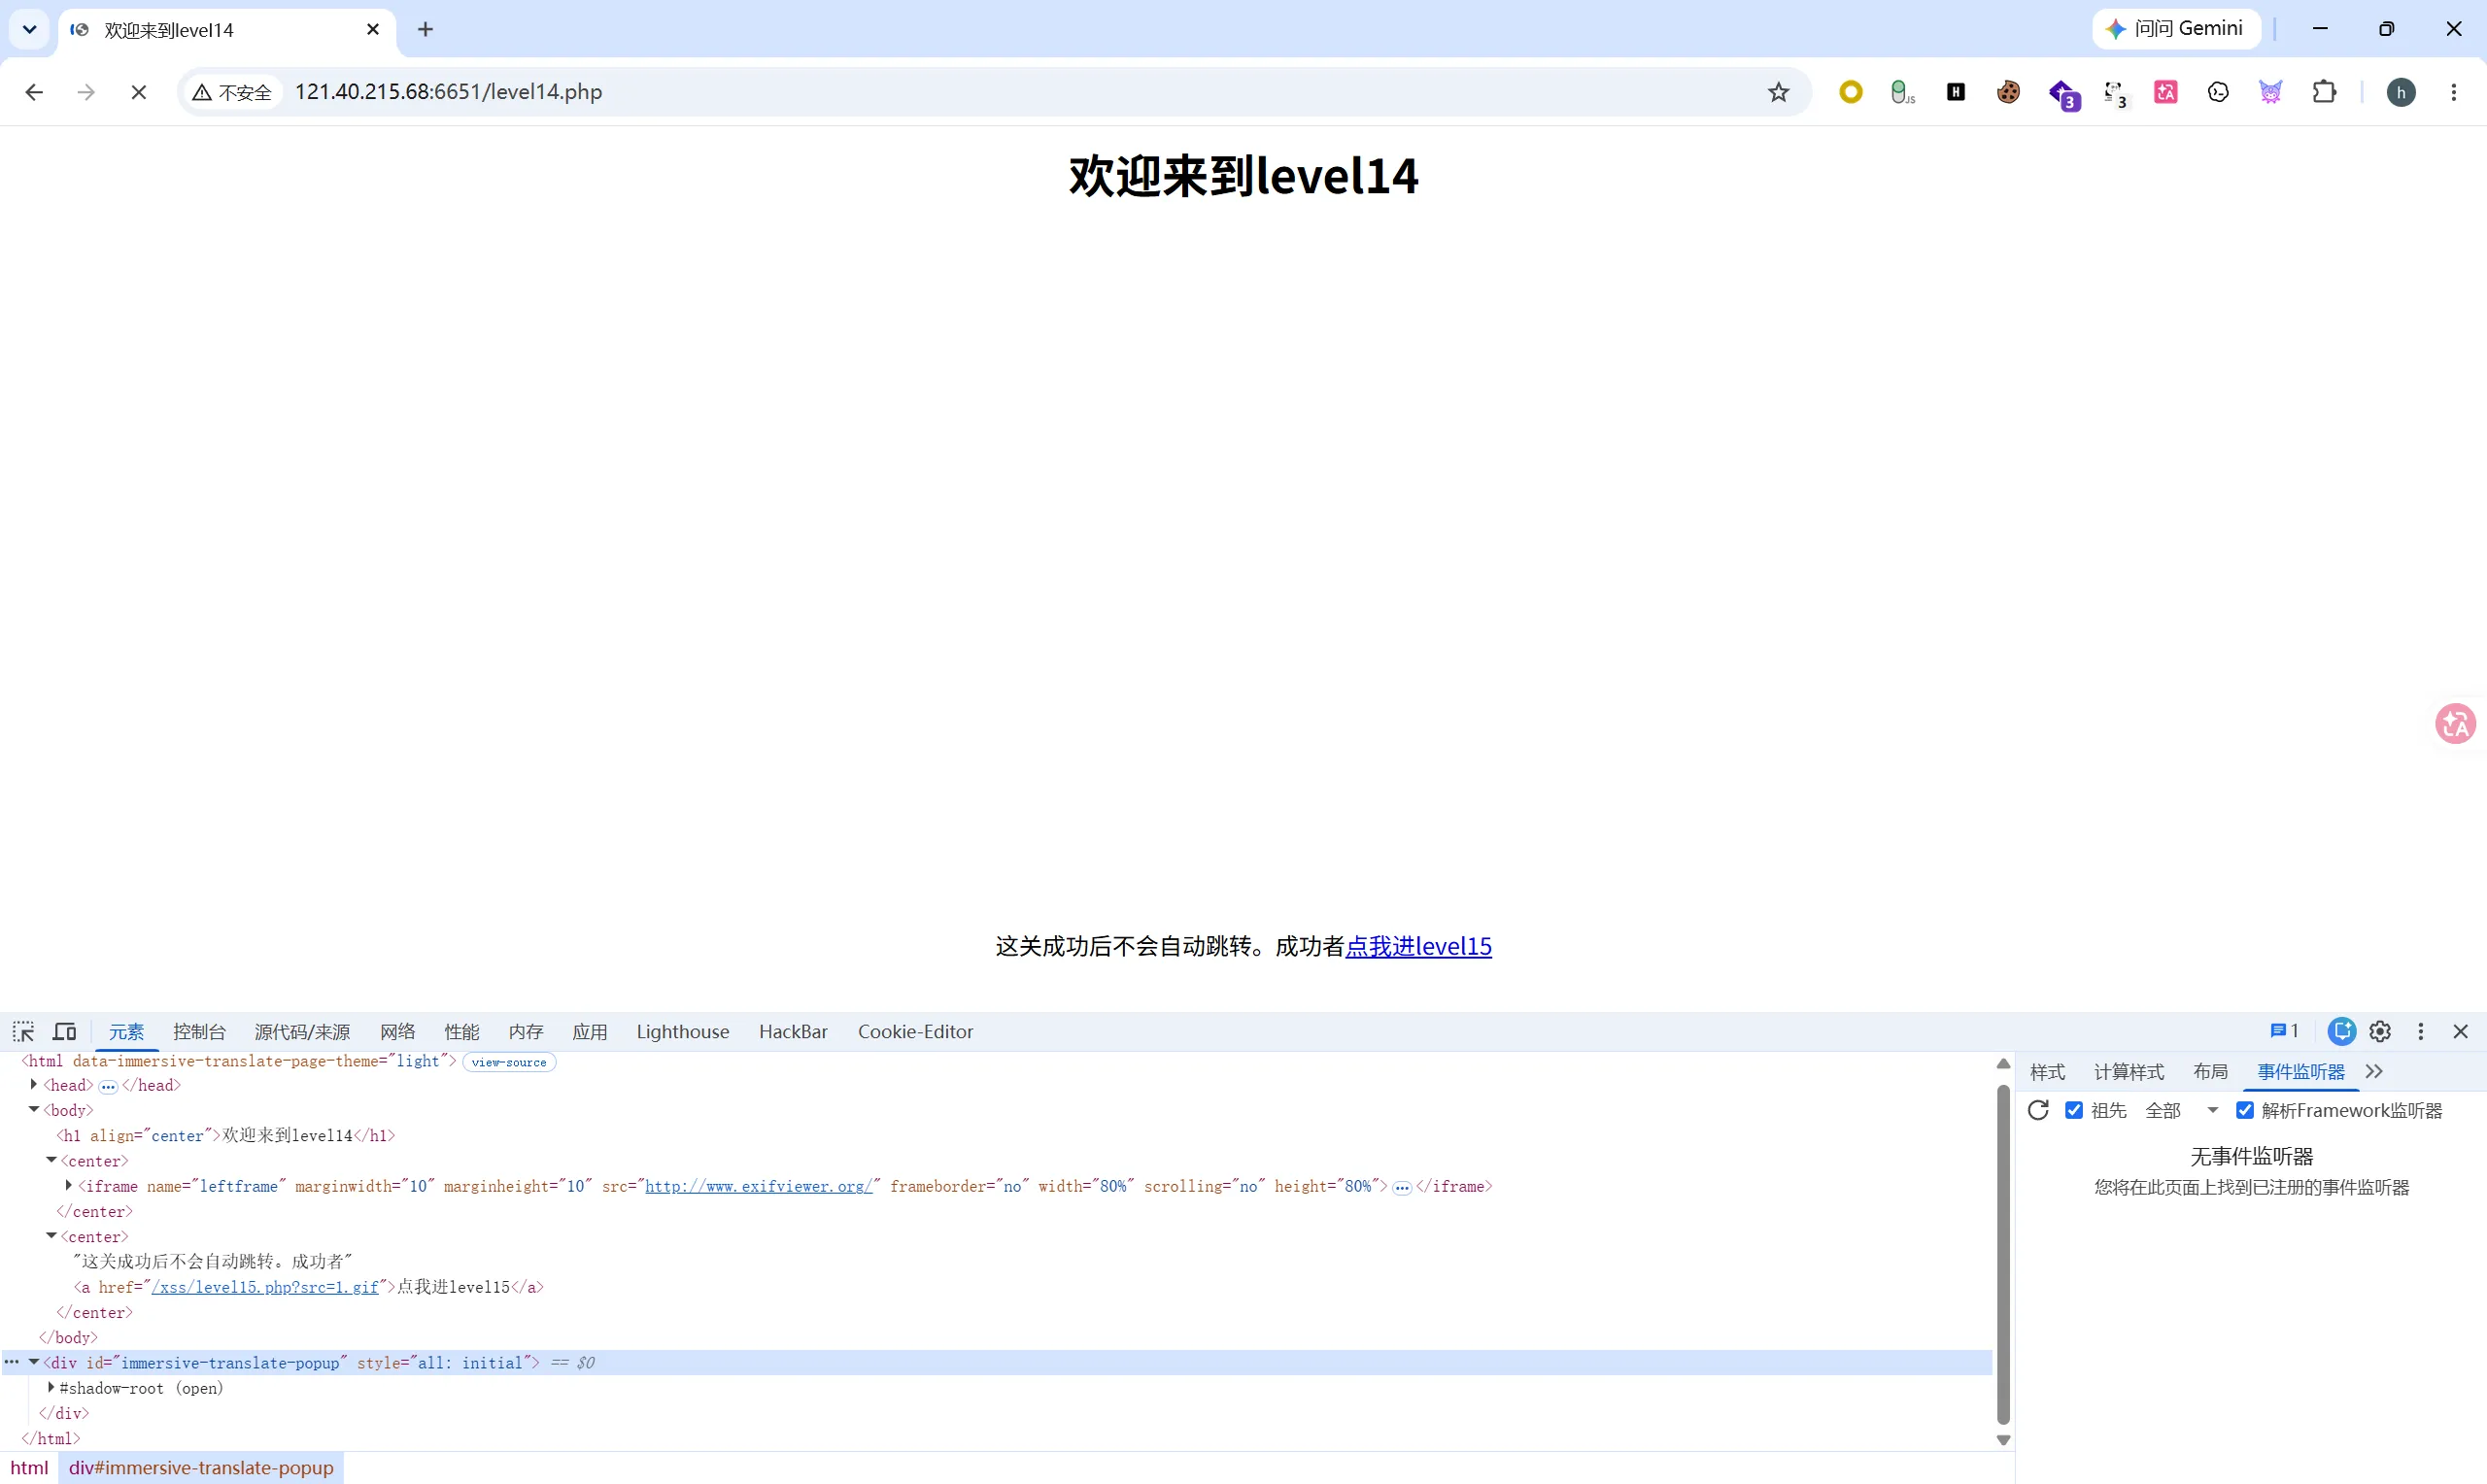Open the profile avatar h
This screenshot has height=1484, width=2487.
click(2401, 92)
